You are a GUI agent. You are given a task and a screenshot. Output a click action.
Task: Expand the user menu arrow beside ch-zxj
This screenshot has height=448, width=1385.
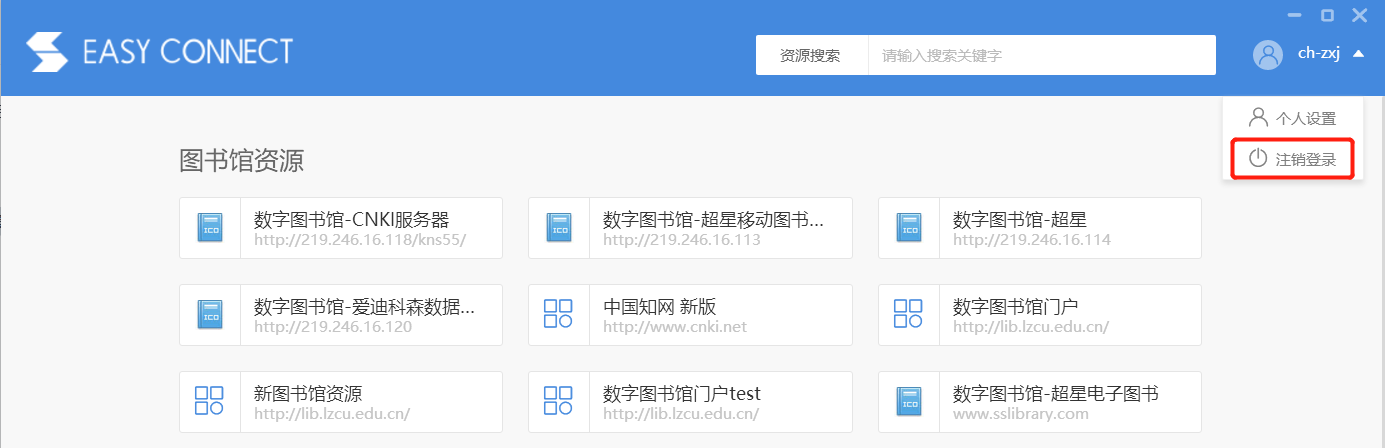click(1358, 54)
